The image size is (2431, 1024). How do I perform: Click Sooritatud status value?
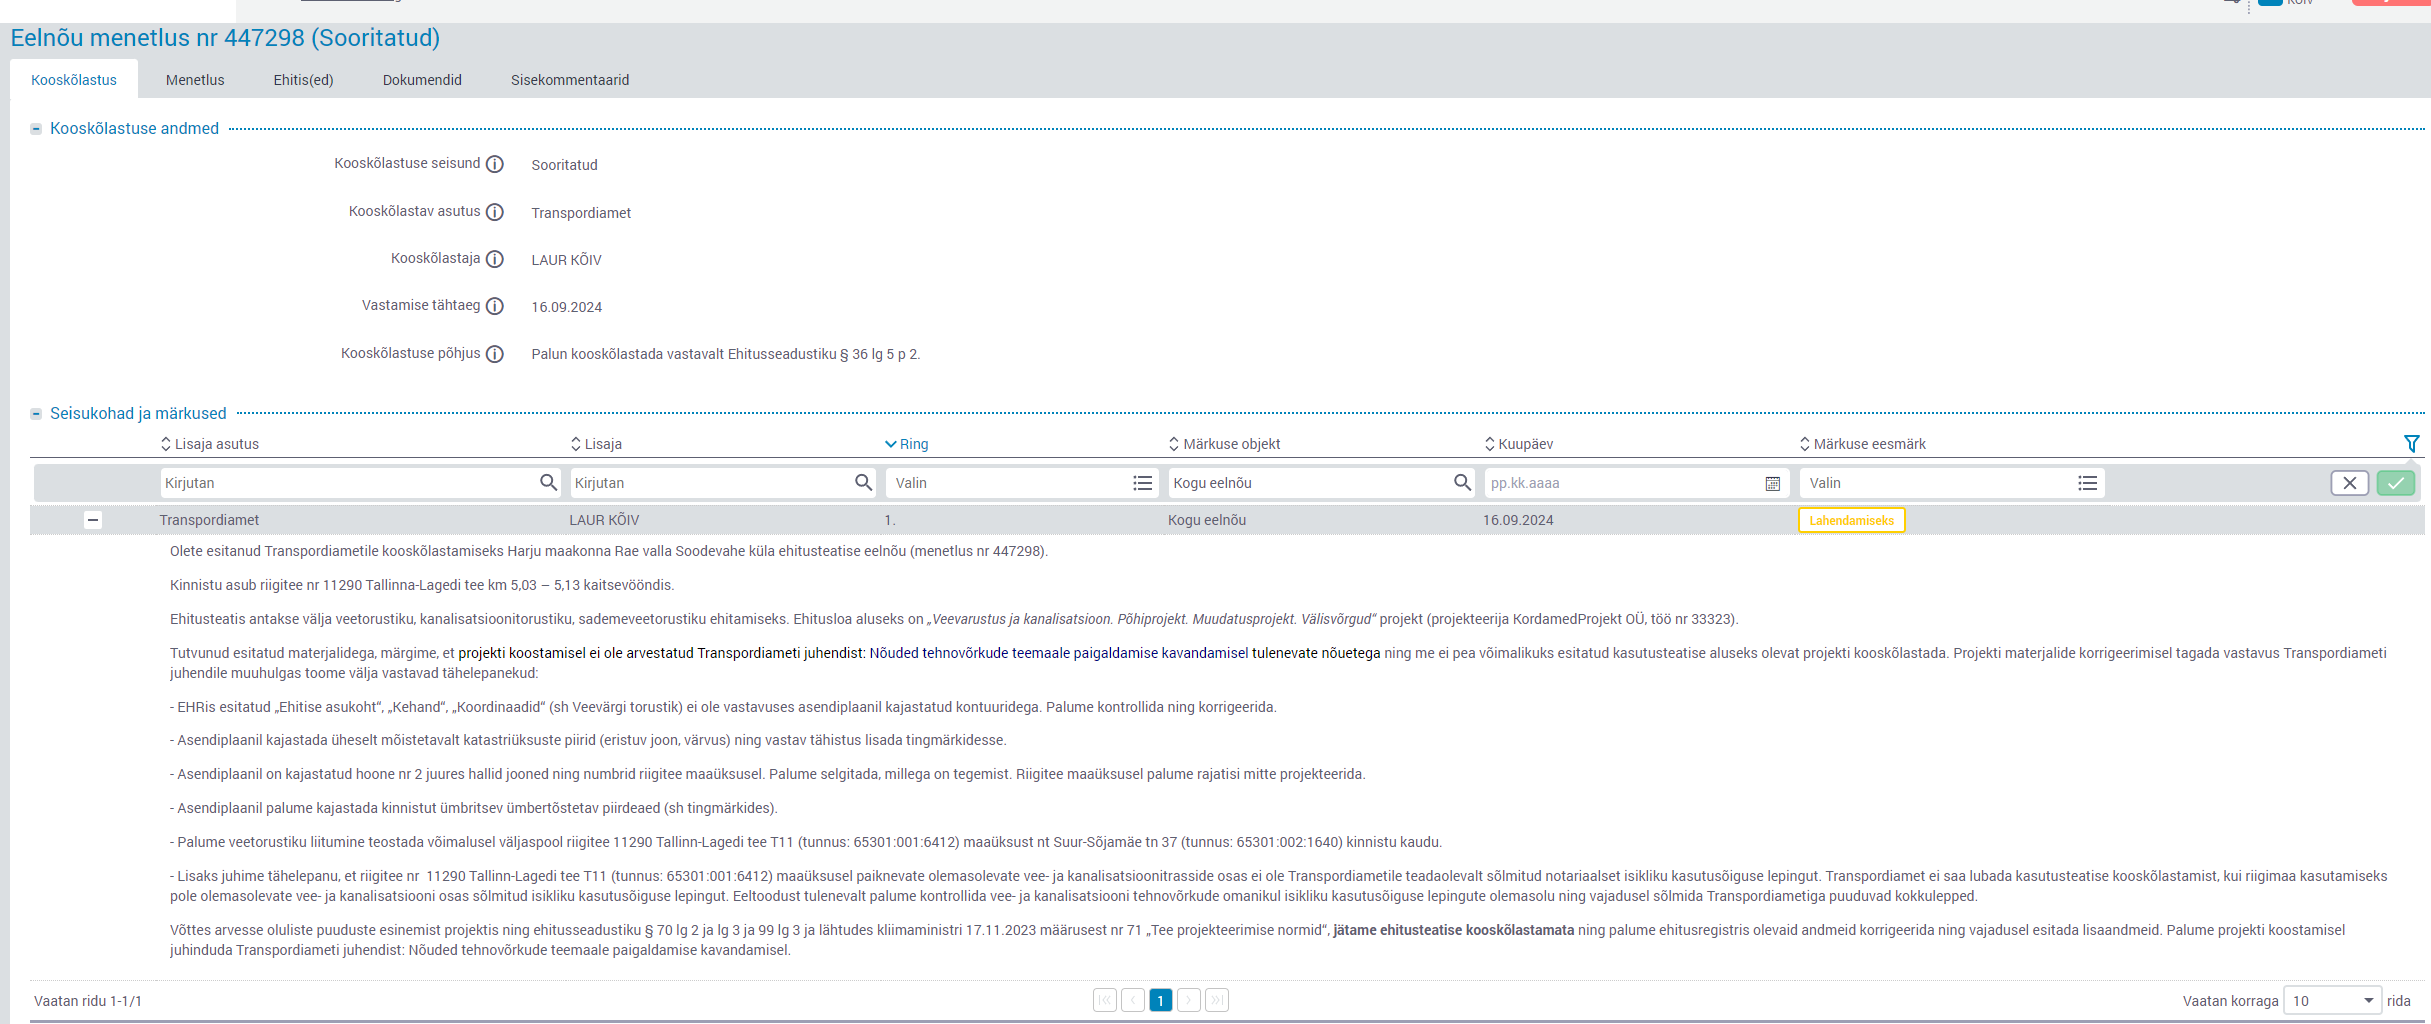[x=564, y=165]
